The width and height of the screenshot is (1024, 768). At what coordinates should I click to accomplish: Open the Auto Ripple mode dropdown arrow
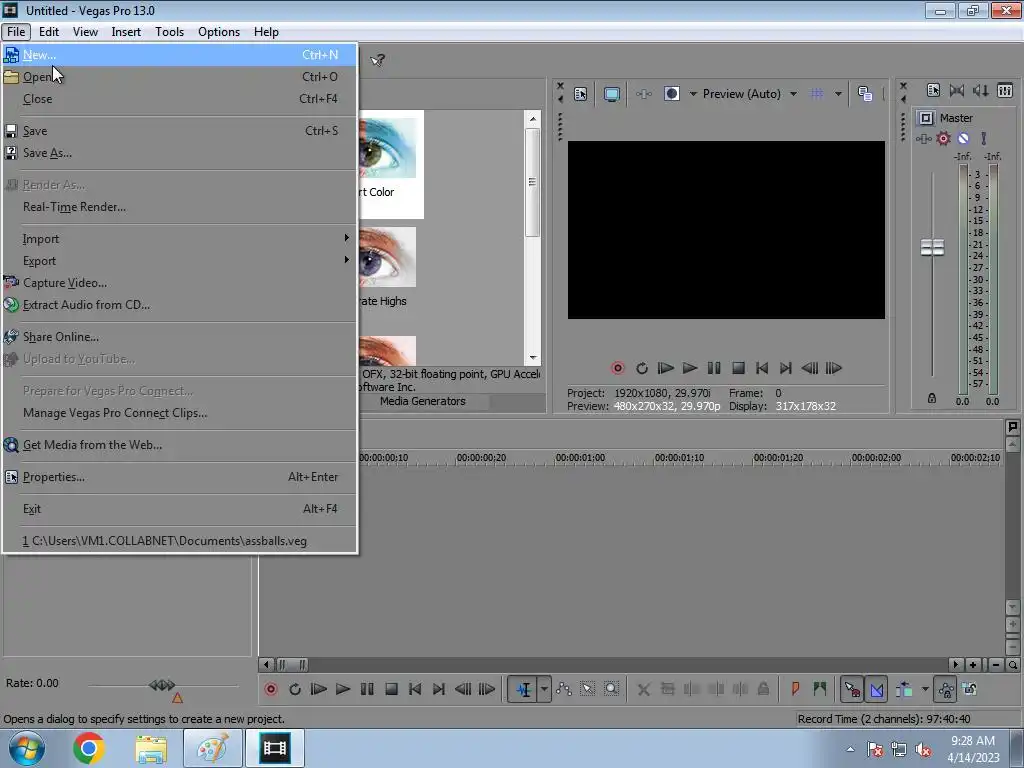coord(925,689)
